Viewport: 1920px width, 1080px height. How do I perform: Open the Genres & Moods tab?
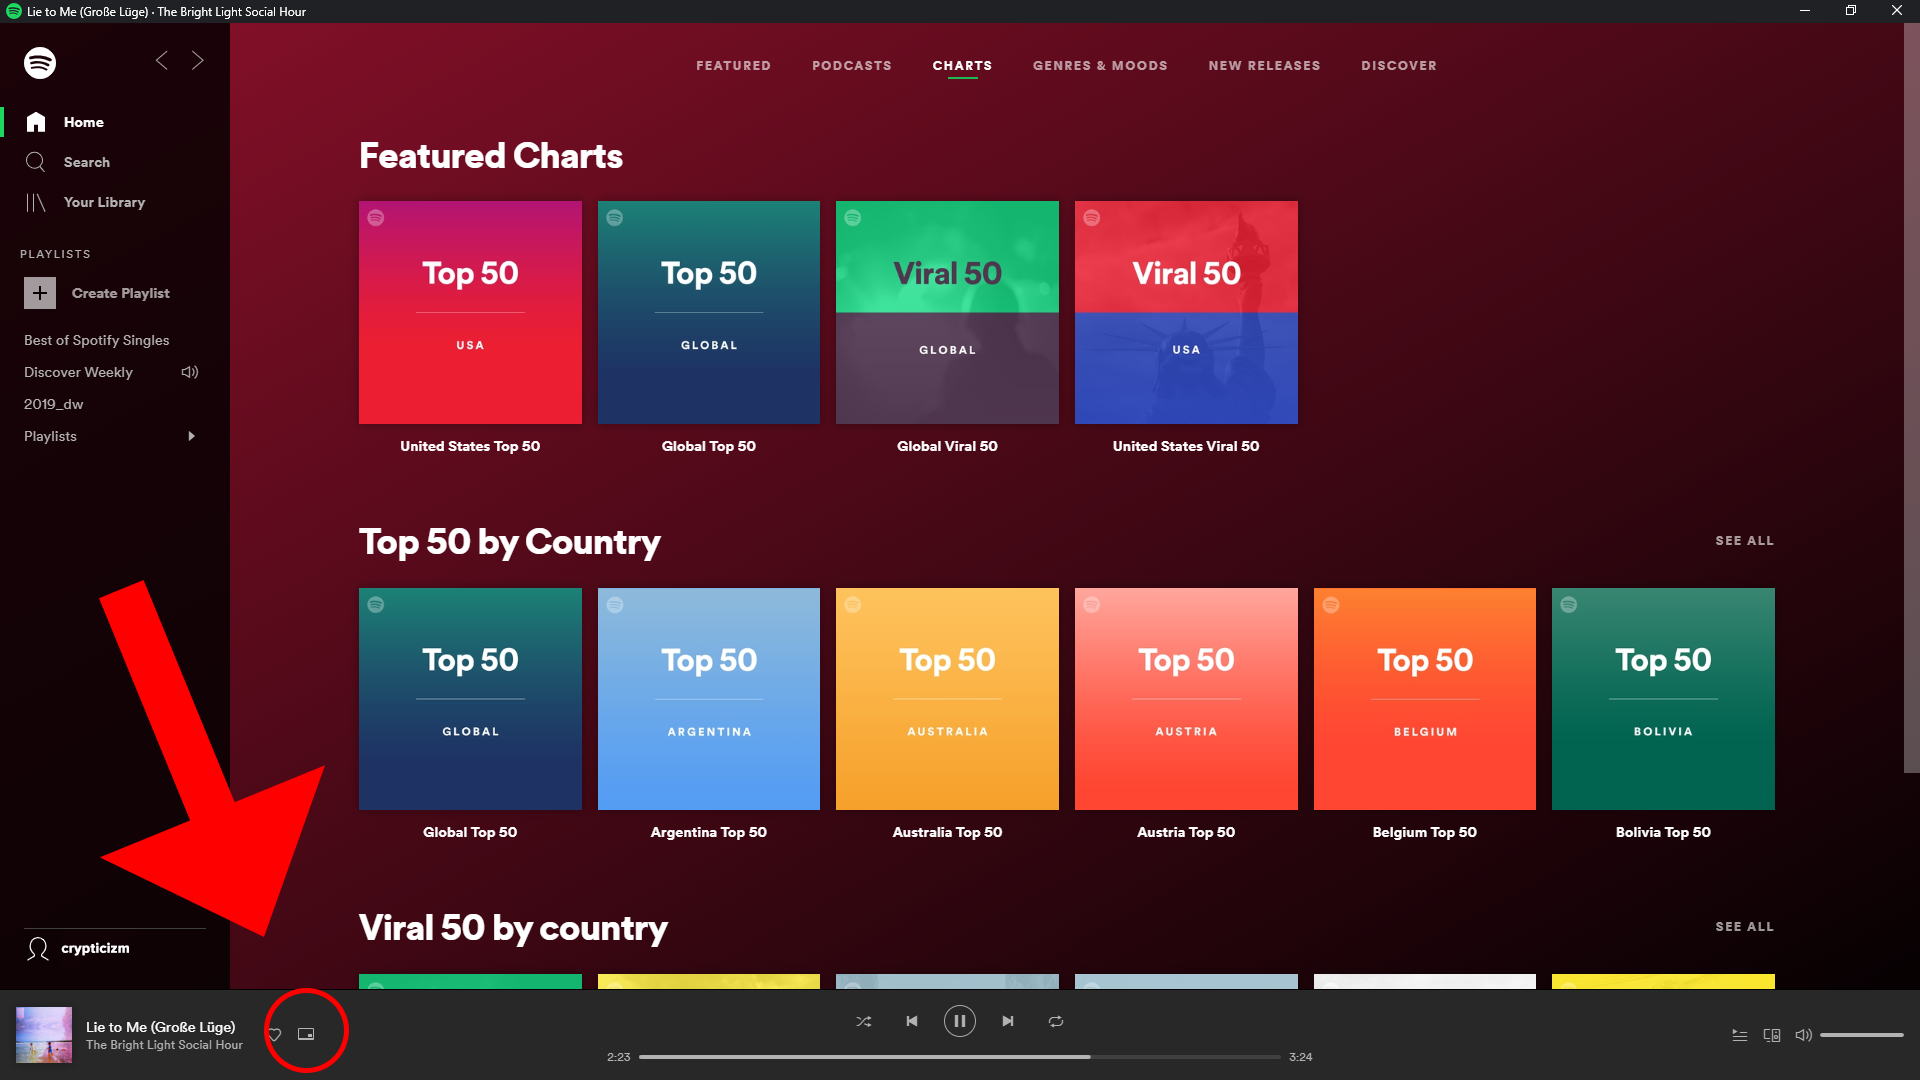(1100, 65)
